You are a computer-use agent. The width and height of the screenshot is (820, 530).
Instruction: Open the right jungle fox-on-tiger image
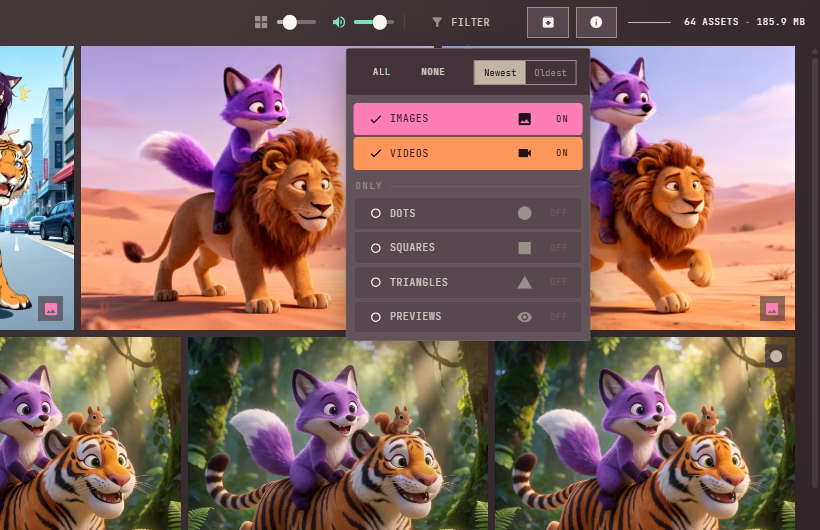[x=645, y=433]
